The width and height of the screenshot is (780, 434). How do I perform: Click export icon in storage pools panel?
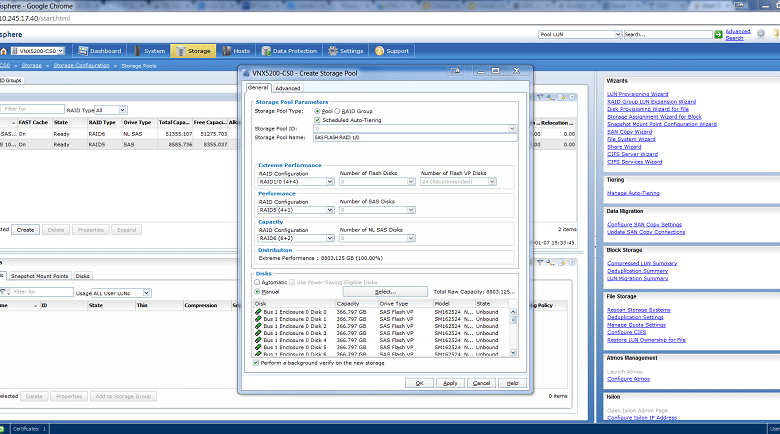(562, 97)
